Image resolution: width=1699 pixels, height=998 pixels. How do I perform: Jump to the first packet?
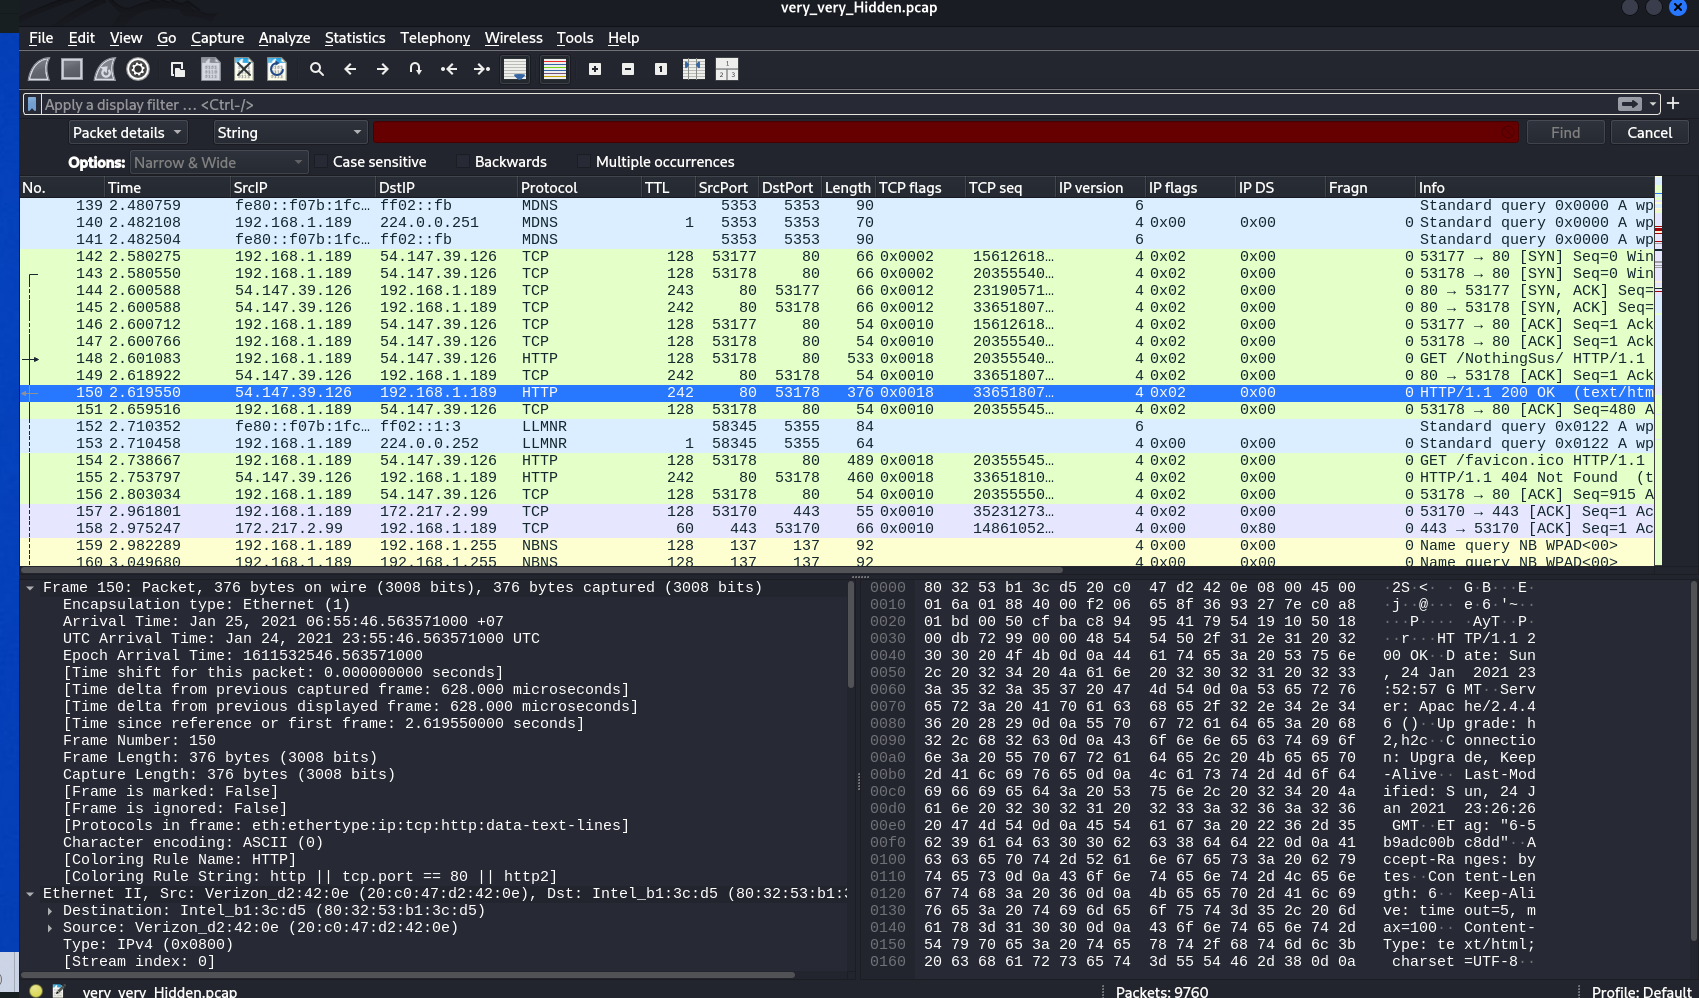[x=449, y=69]
